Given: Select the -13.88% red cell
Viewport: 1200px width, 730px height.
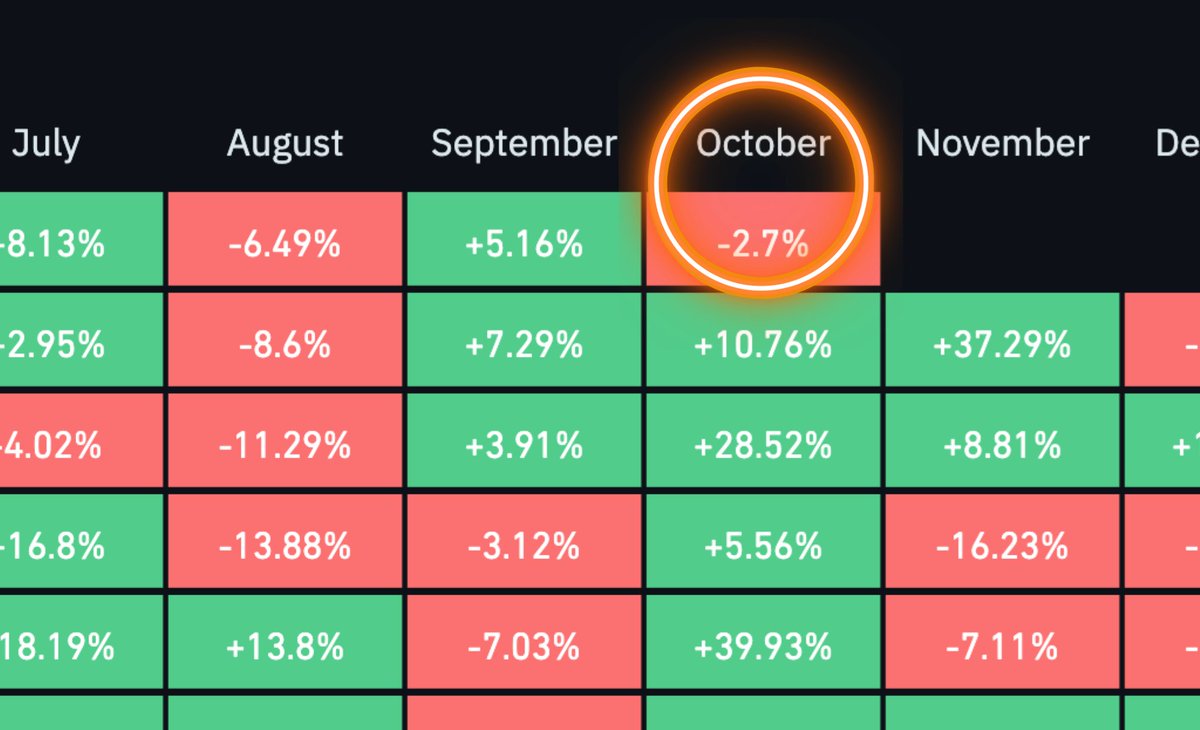Looking at the screenshot, I should pyautogui.click(x=285, y=545).
